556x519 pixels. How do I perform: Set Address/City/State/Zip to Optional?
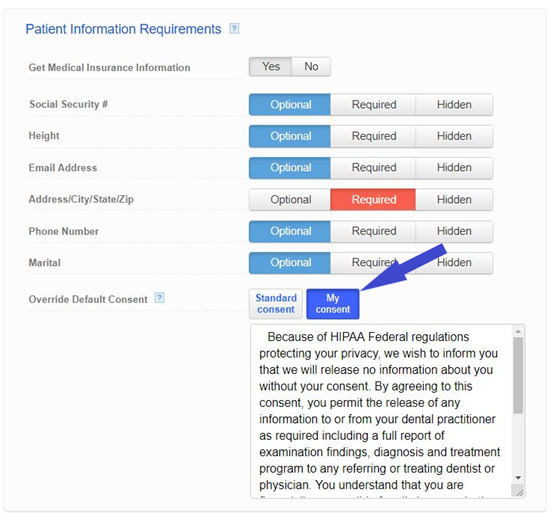click(x=290, y=200)
